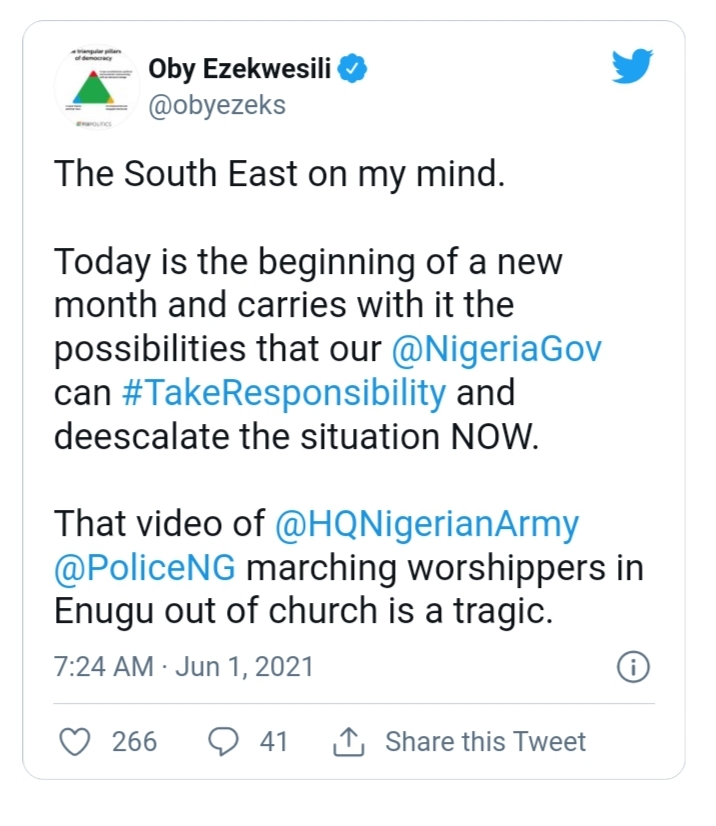Open the #TakeResponsibility hashtag

coord(283,392)
